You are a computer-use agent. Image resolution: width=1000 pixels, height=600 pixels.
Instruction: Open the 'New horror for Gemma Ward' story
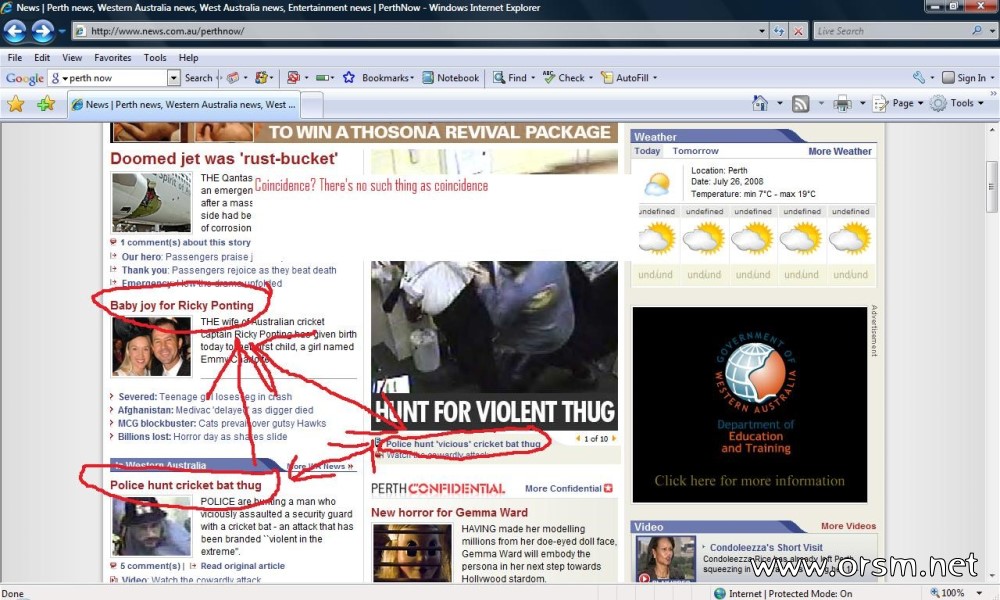point(450,513)
